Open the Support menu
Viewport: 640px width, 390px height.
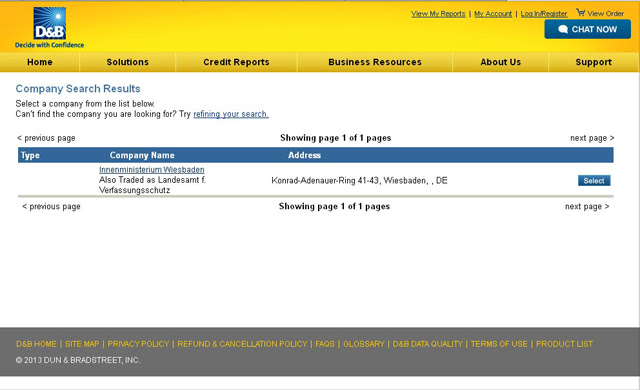(x=593, y=62)
